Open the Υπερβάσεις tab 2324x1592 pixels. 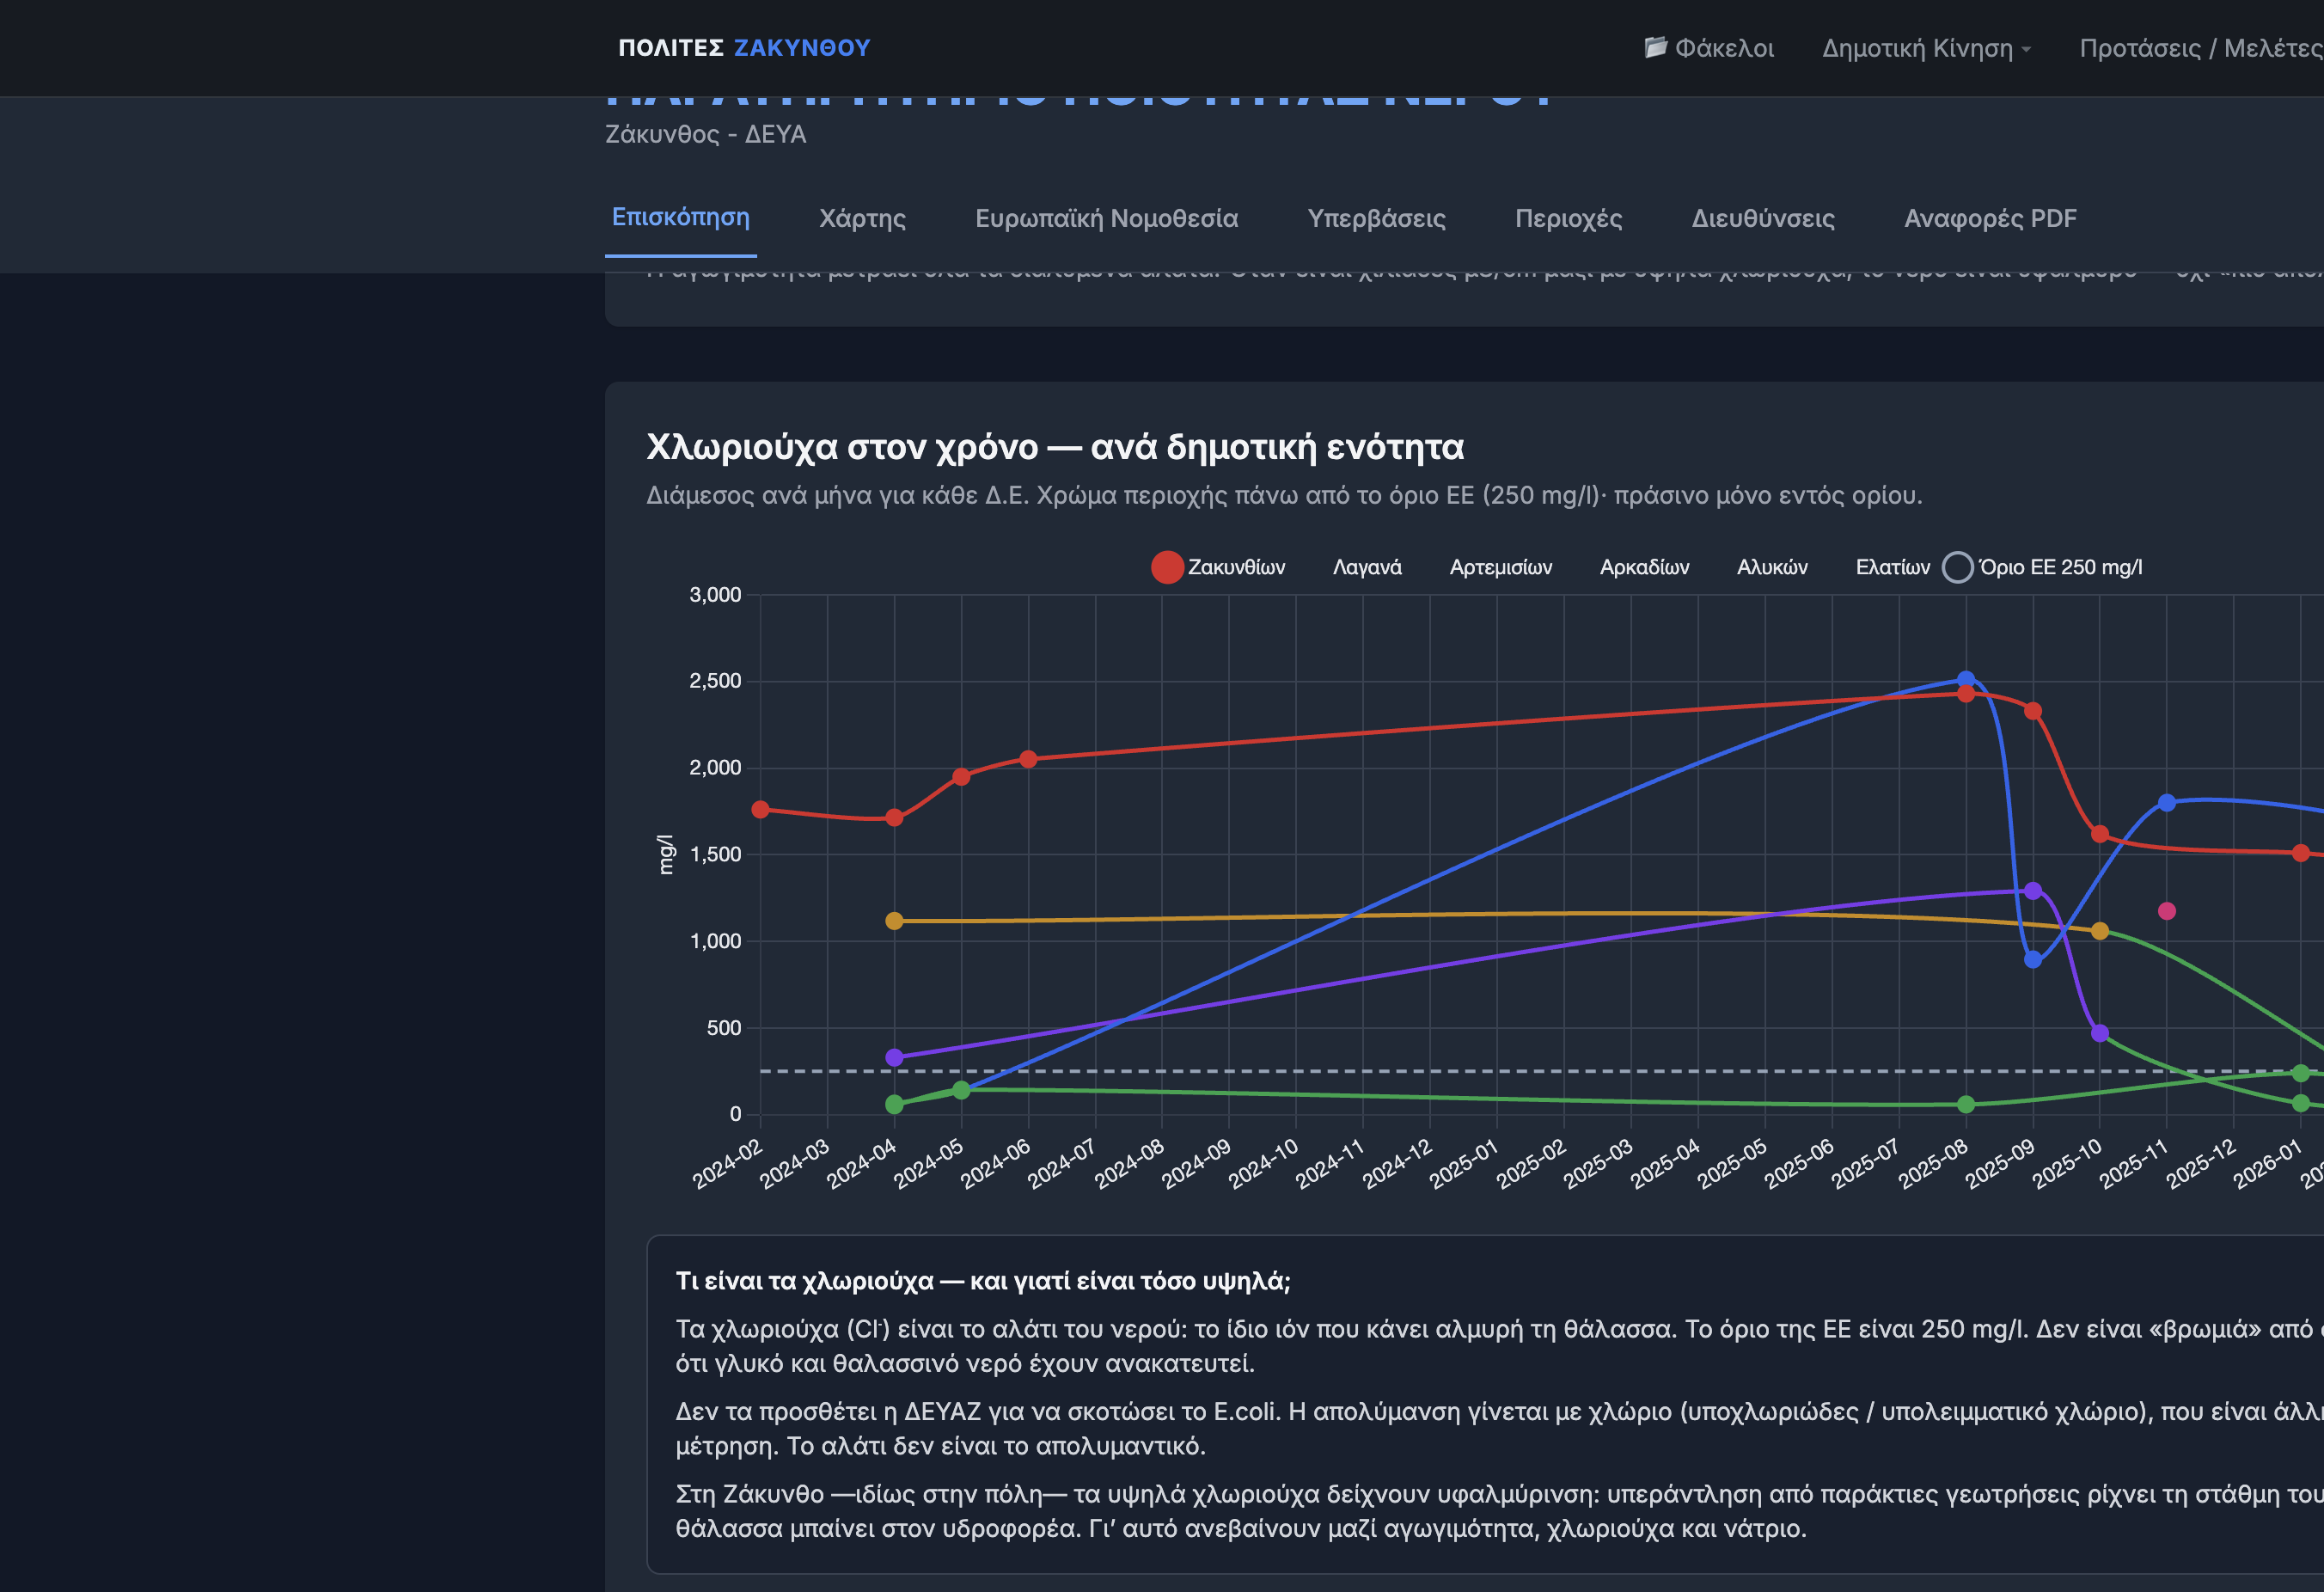(x=1376, y=218)
